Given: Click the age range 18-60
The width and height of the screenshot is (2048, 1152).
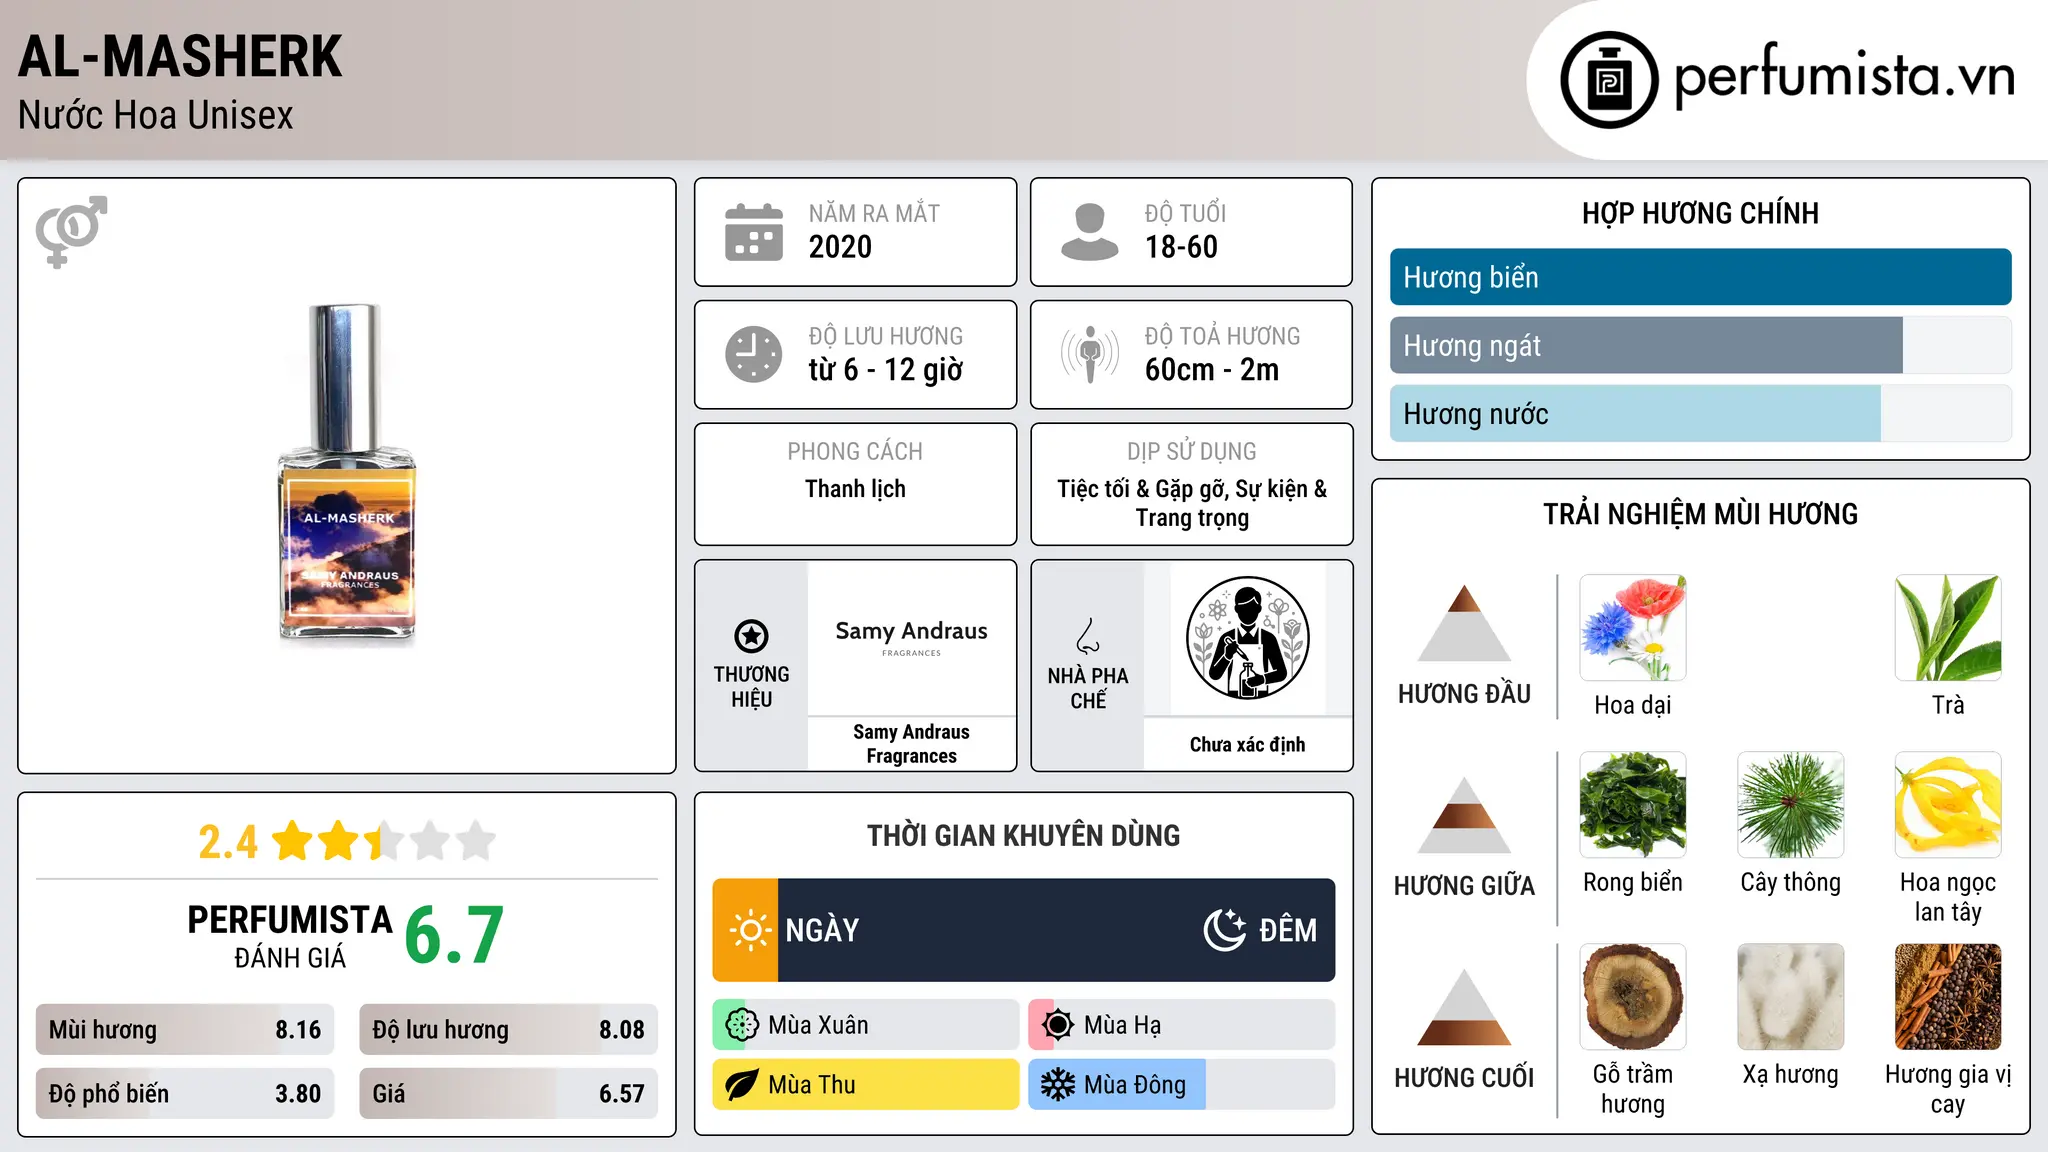Looking at the screenshot, I should coord(1181,247).
